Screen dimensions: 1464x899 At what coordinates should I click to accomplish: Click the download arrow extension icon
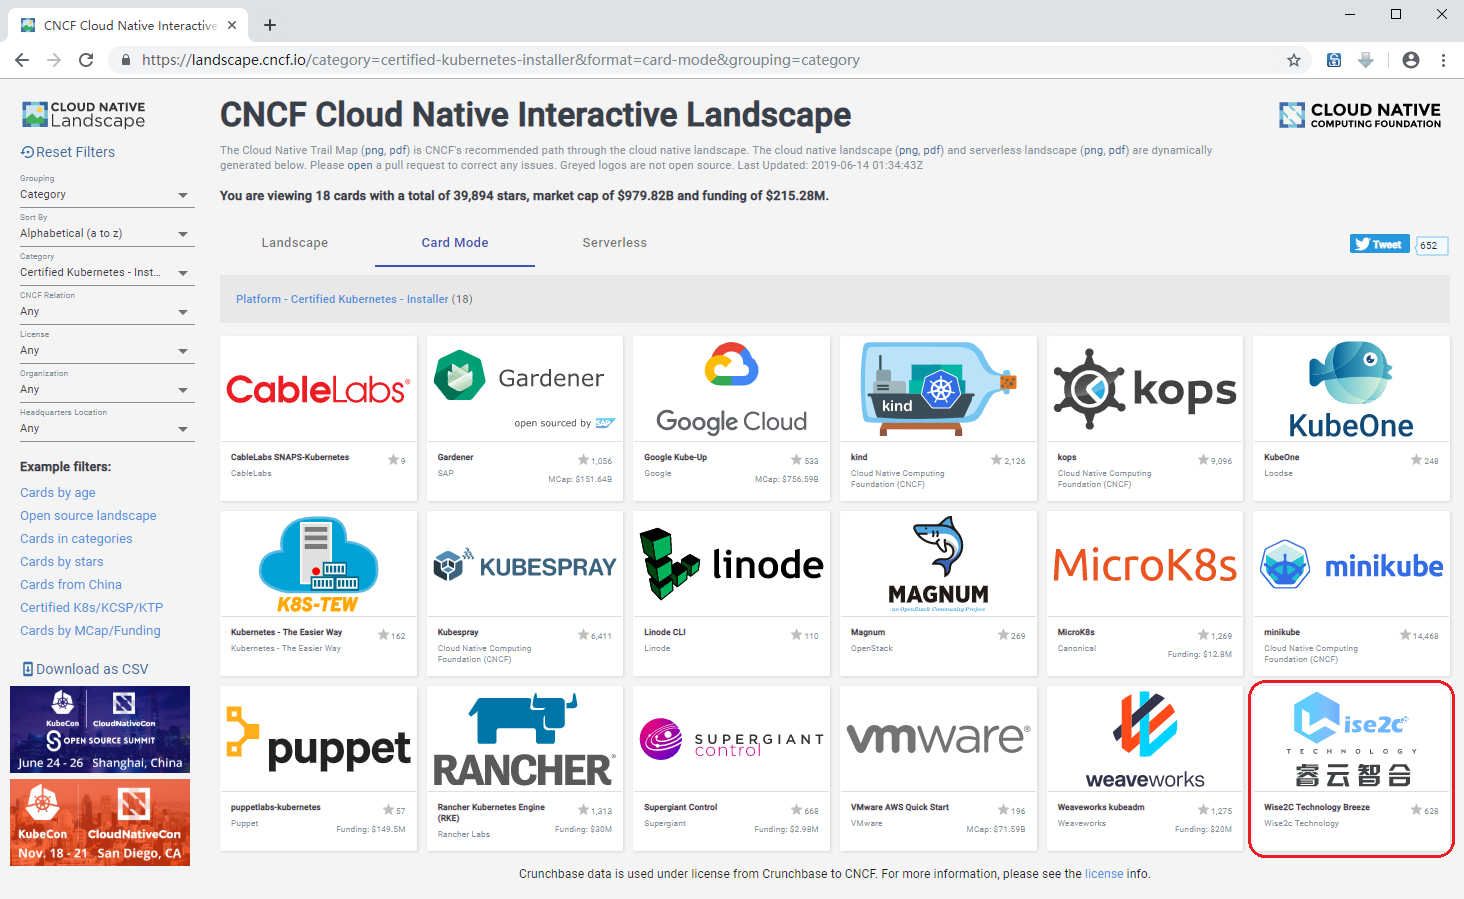pyautogui.click(x=1366, y=60)
